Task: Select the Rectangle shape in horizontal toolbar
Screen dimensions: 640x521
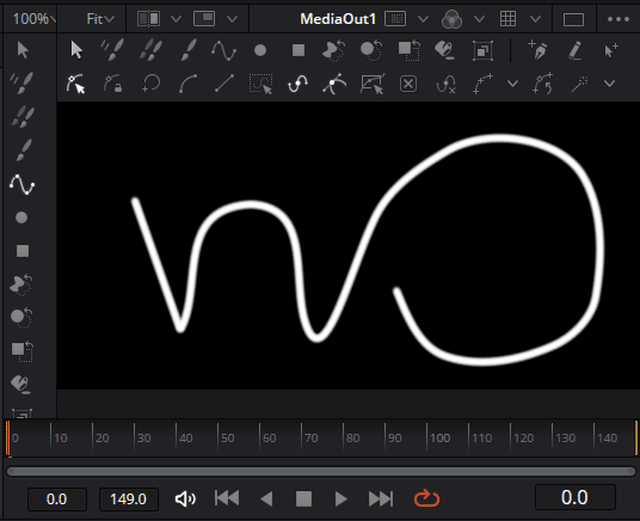Action: click(298, 50)
